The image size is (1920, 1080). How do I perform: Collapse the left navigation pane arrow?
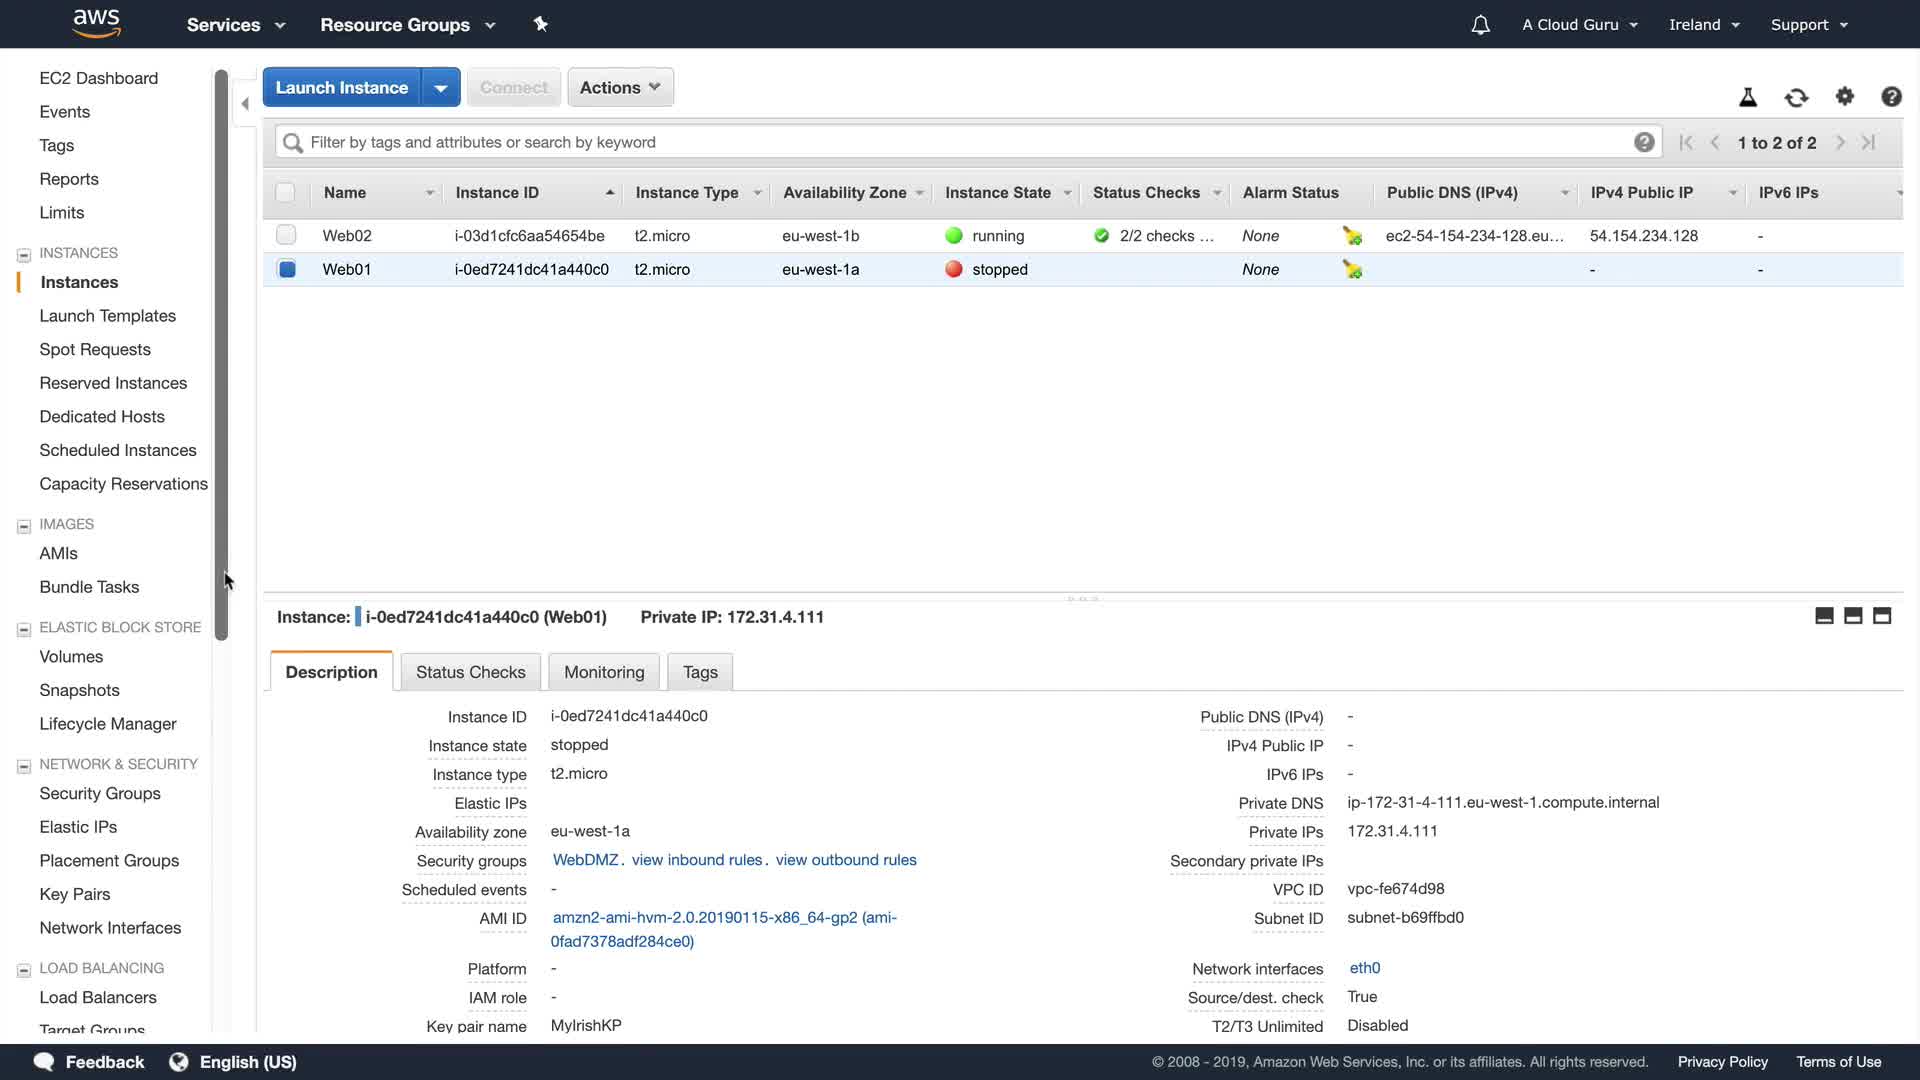point(245,103)
